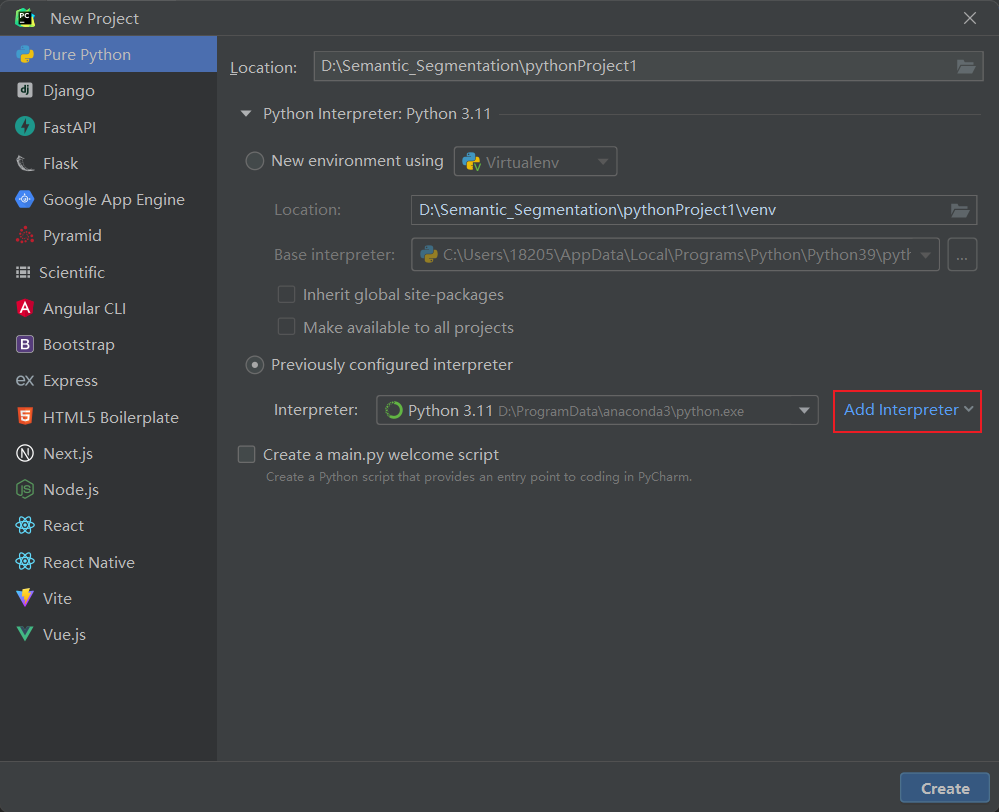
Task: Click the React Native atom icon
Action: click(x=25, y=562)
